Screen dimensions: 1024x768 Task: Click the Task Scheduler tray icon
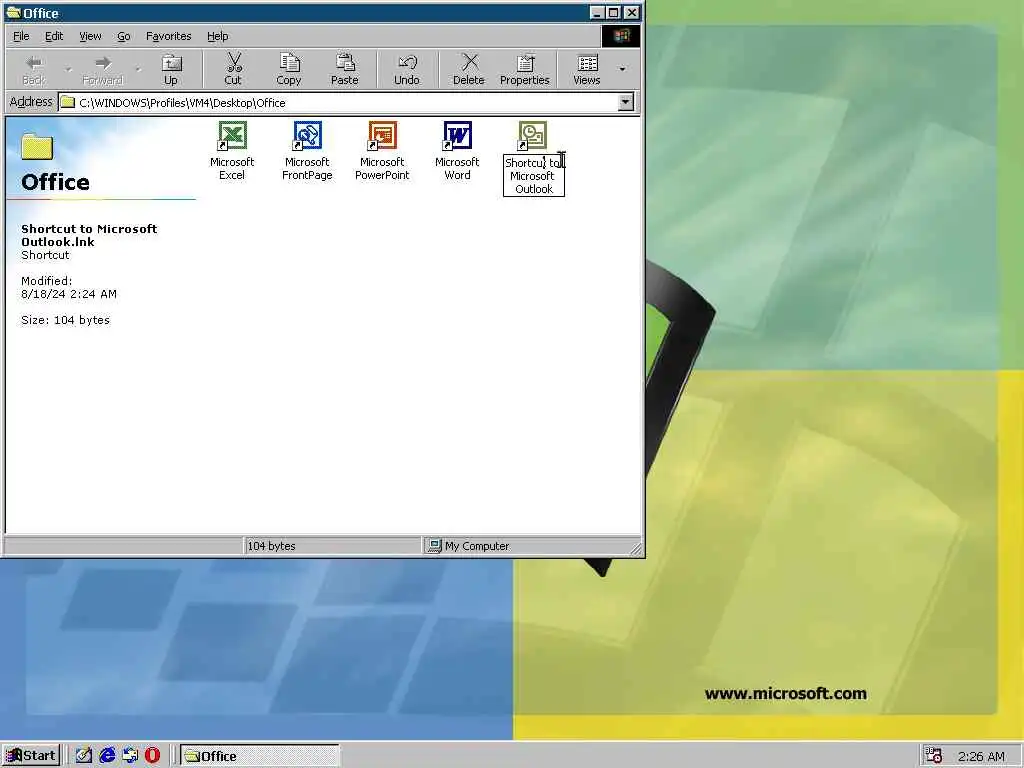pyautogui.click(x=934, y=756)
